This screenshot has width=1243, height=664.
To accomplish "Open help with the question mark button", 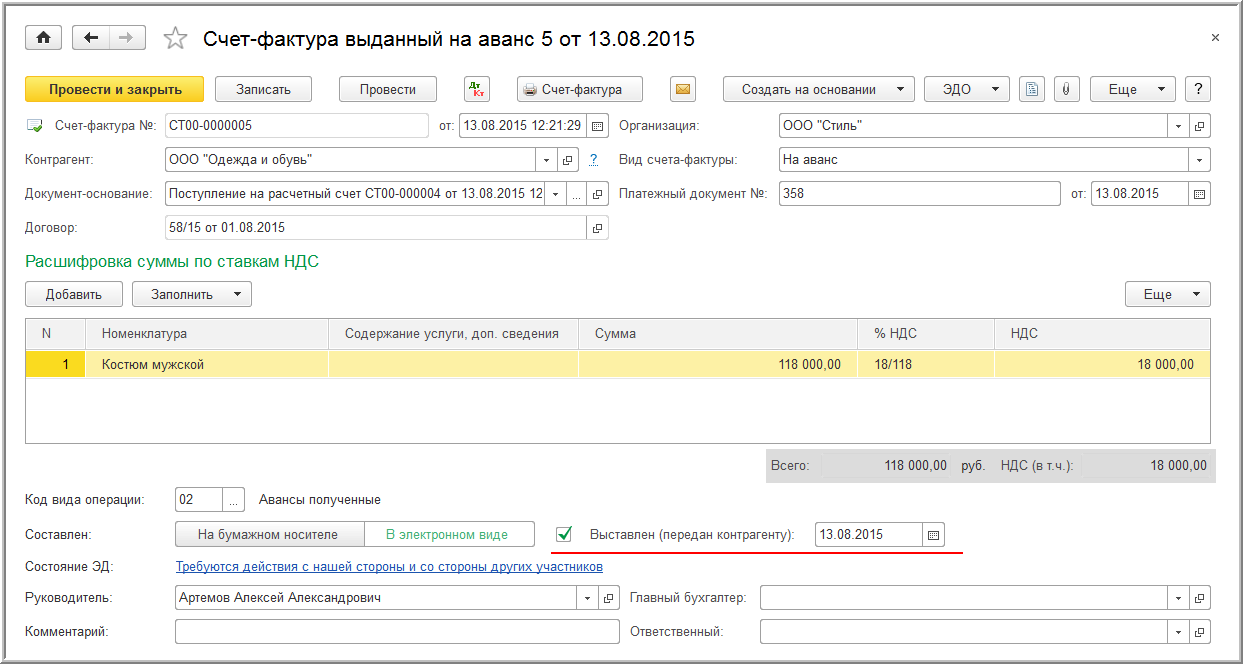I will [1198, 89].
